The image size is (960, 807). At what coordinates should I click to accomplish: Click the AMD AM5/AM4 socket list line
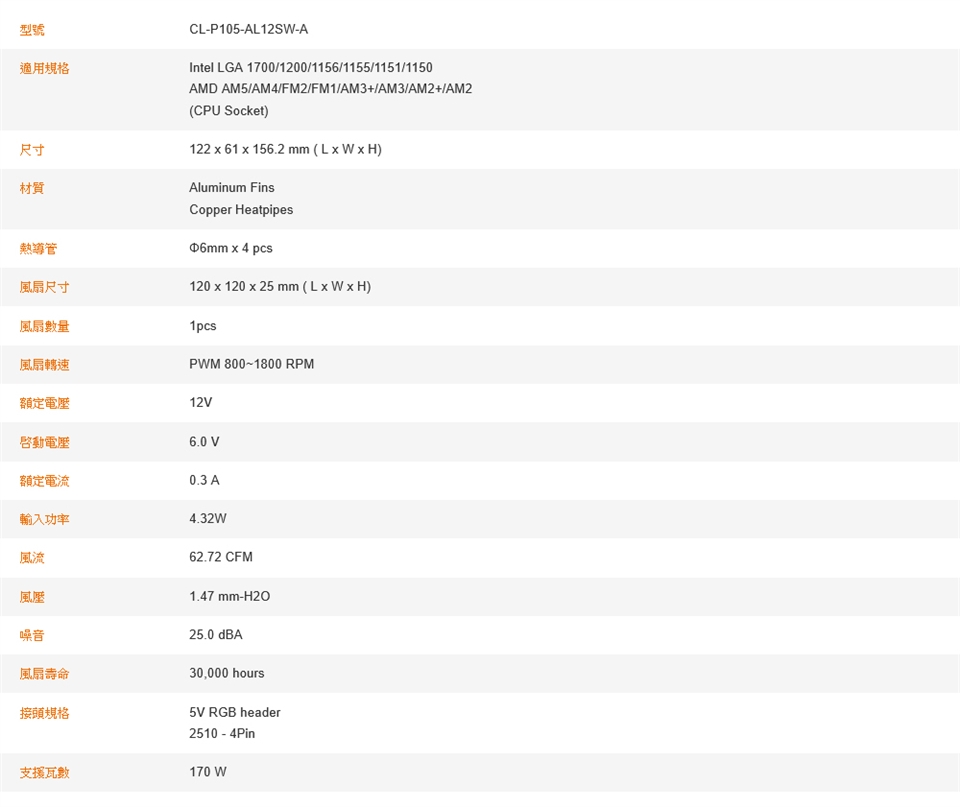tap(330, 89)
